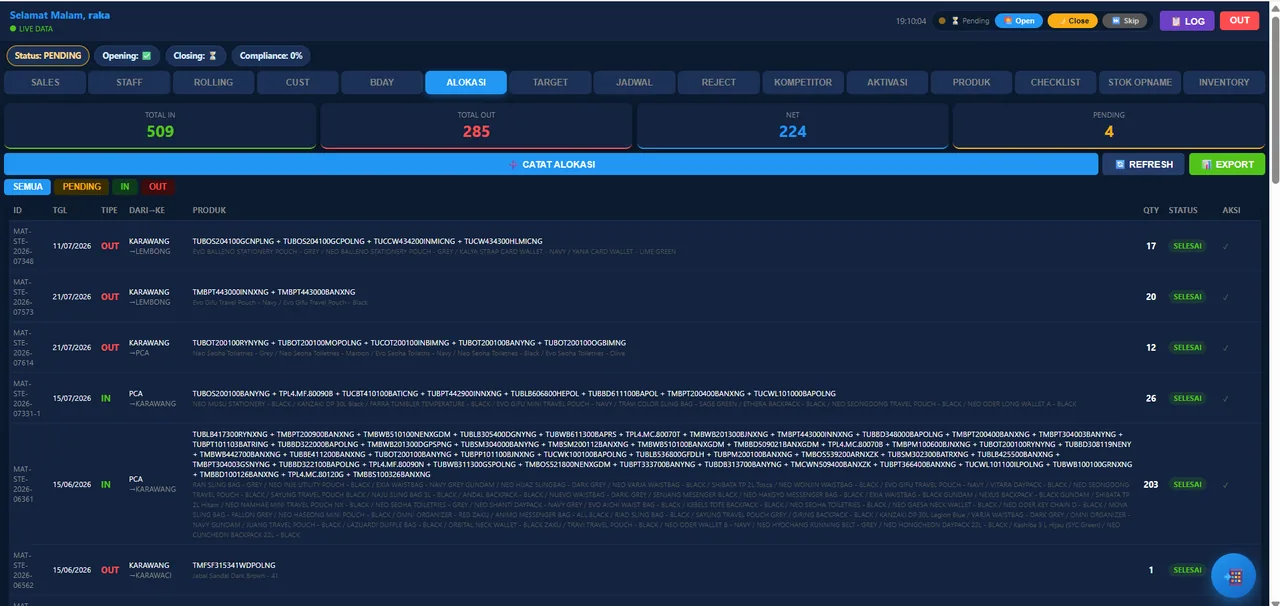Click the TOTAL OUT 285 card
This screenshot has width=1280, height=606.
(476, 126)
